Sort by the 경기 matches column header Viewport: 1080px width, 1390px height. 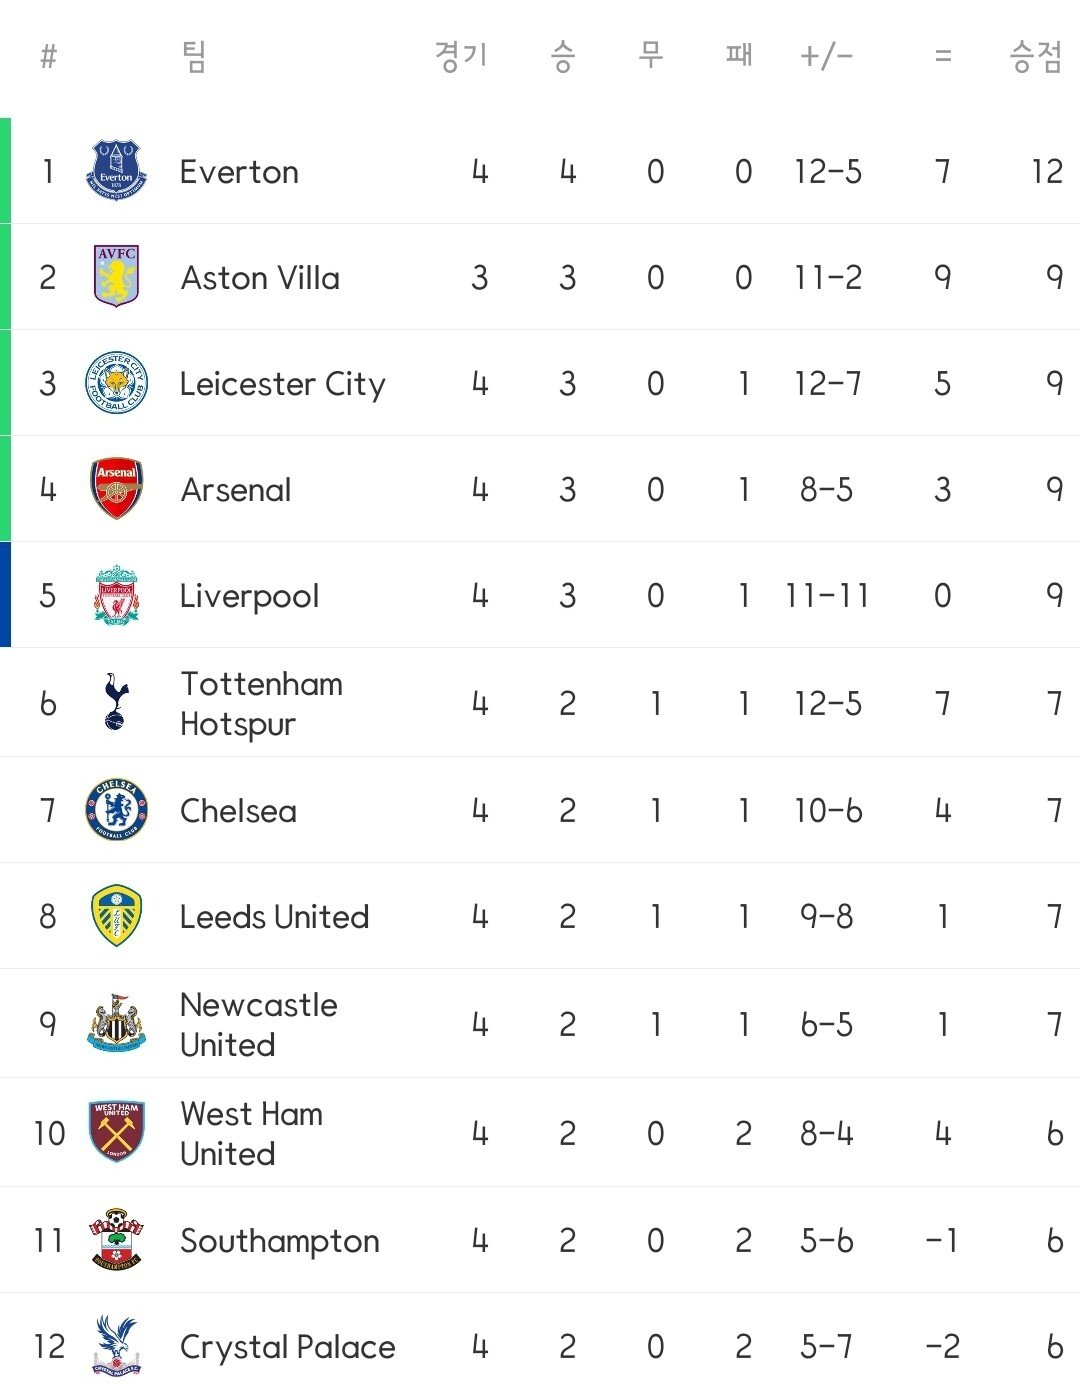click(461, 56)
